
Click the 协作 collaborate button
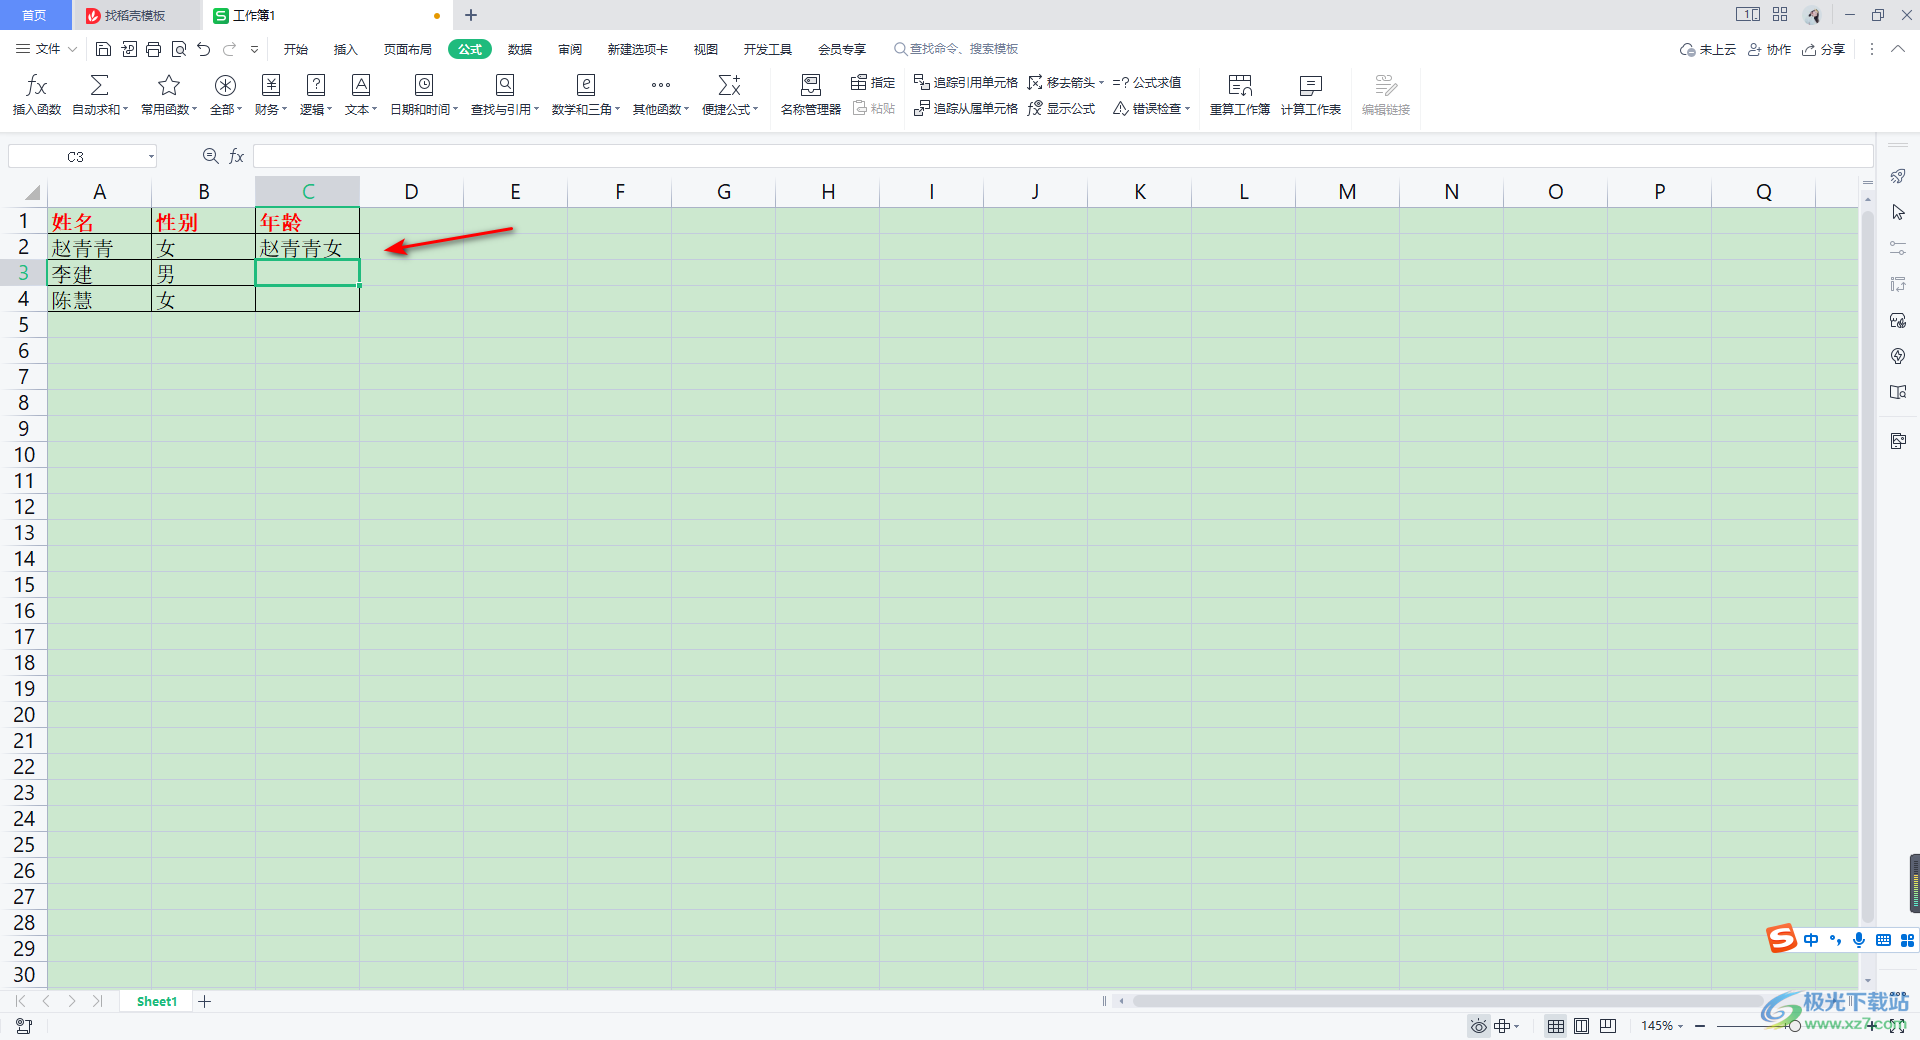(x=1769, y=49)
